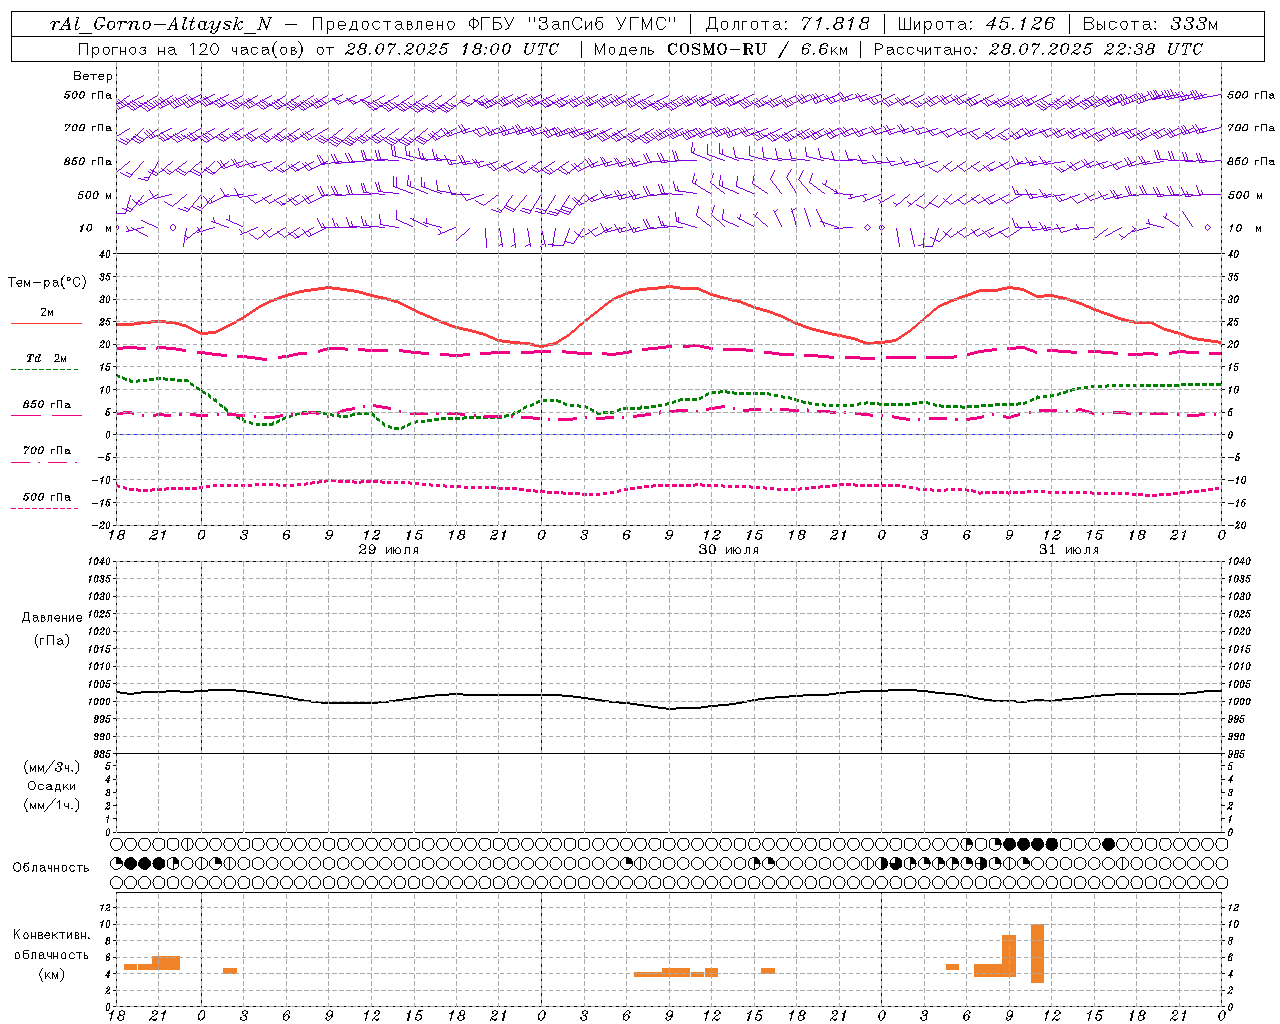This screenshot has width=1280, height=1024.
Task: Click the Конвективн. label
Action: click(x=52, y=935)
